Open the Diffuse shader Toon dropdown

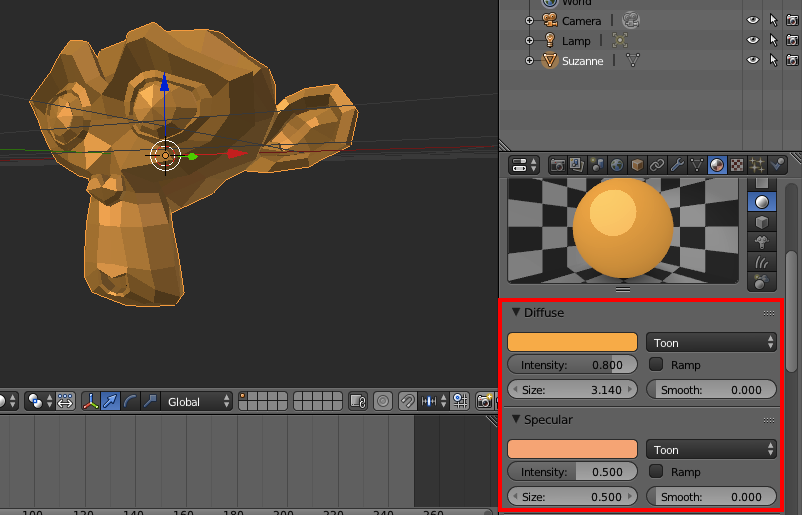coord(711,343)
